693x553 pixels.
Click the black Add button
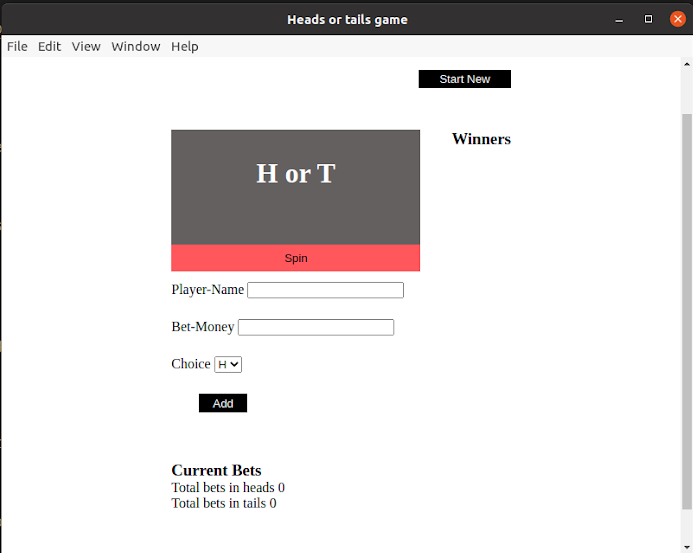223,403
